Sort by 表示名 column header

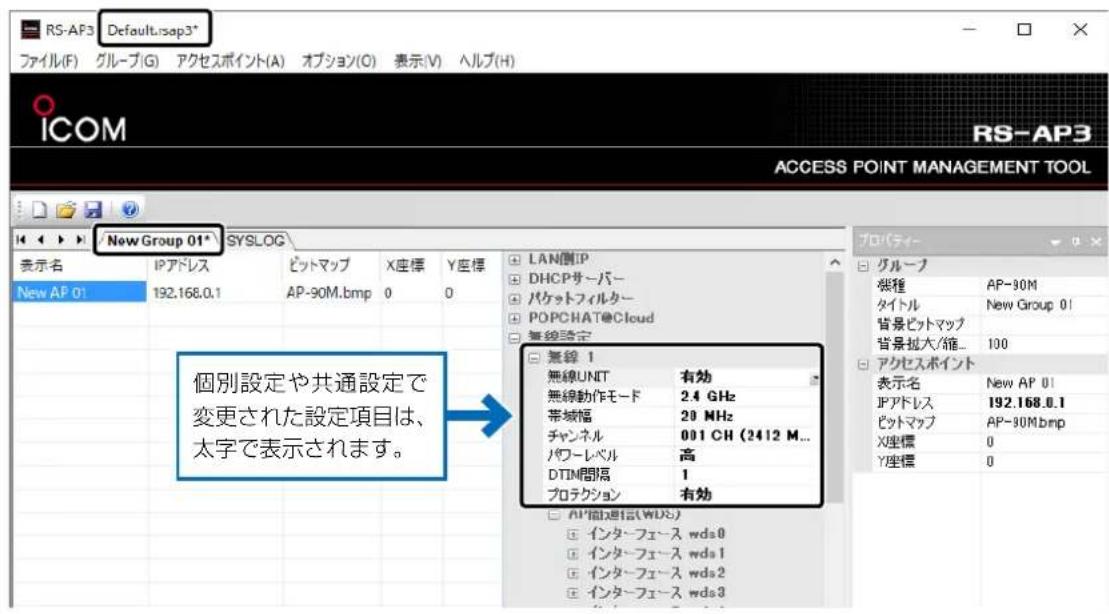point(41,266)
